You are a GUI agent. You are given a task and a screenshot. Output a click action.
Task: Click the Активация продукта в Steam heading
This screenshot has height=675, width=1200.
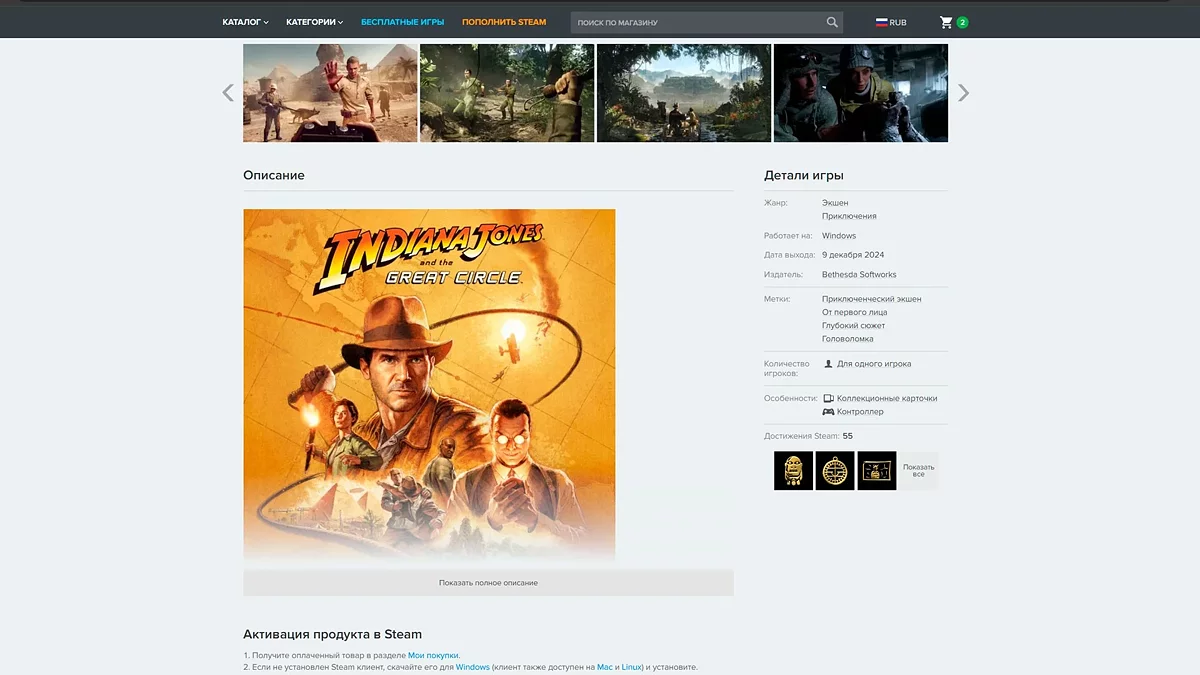tap(332, 634)
